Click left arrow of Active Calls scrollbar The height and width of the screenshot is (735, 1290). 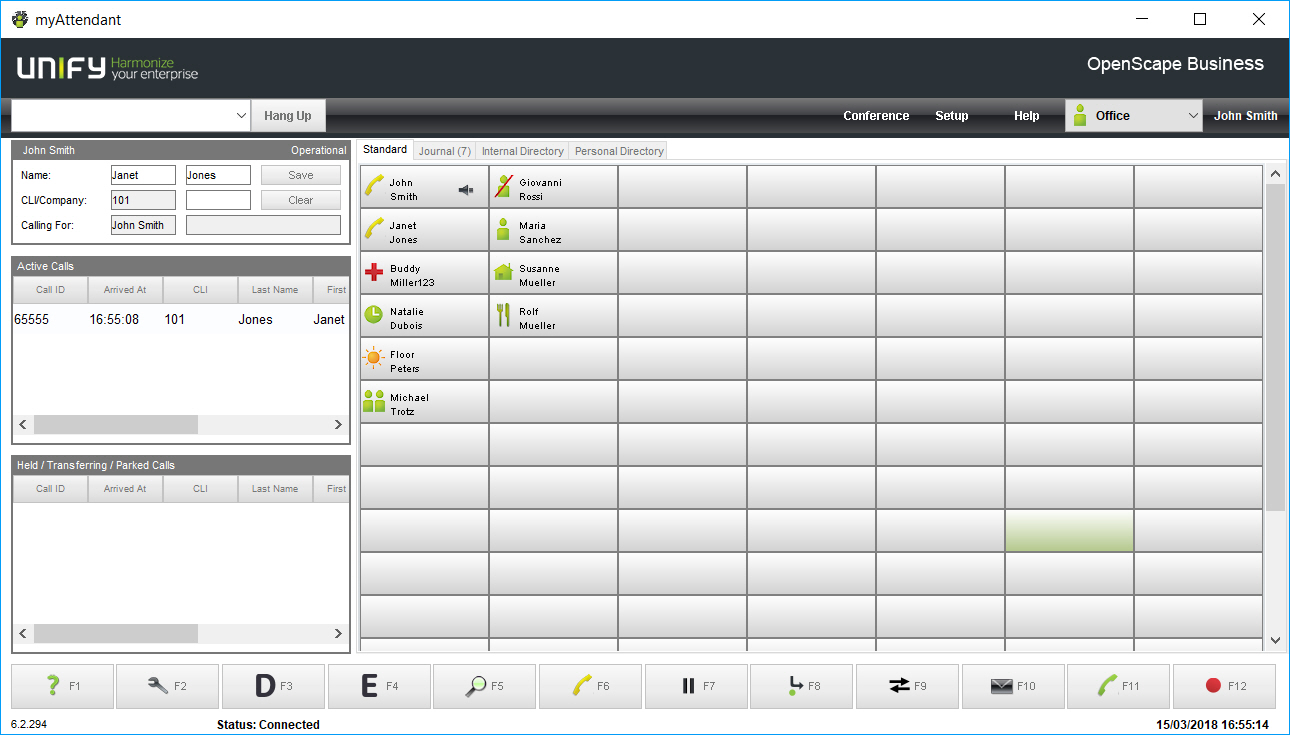point(23,425)
